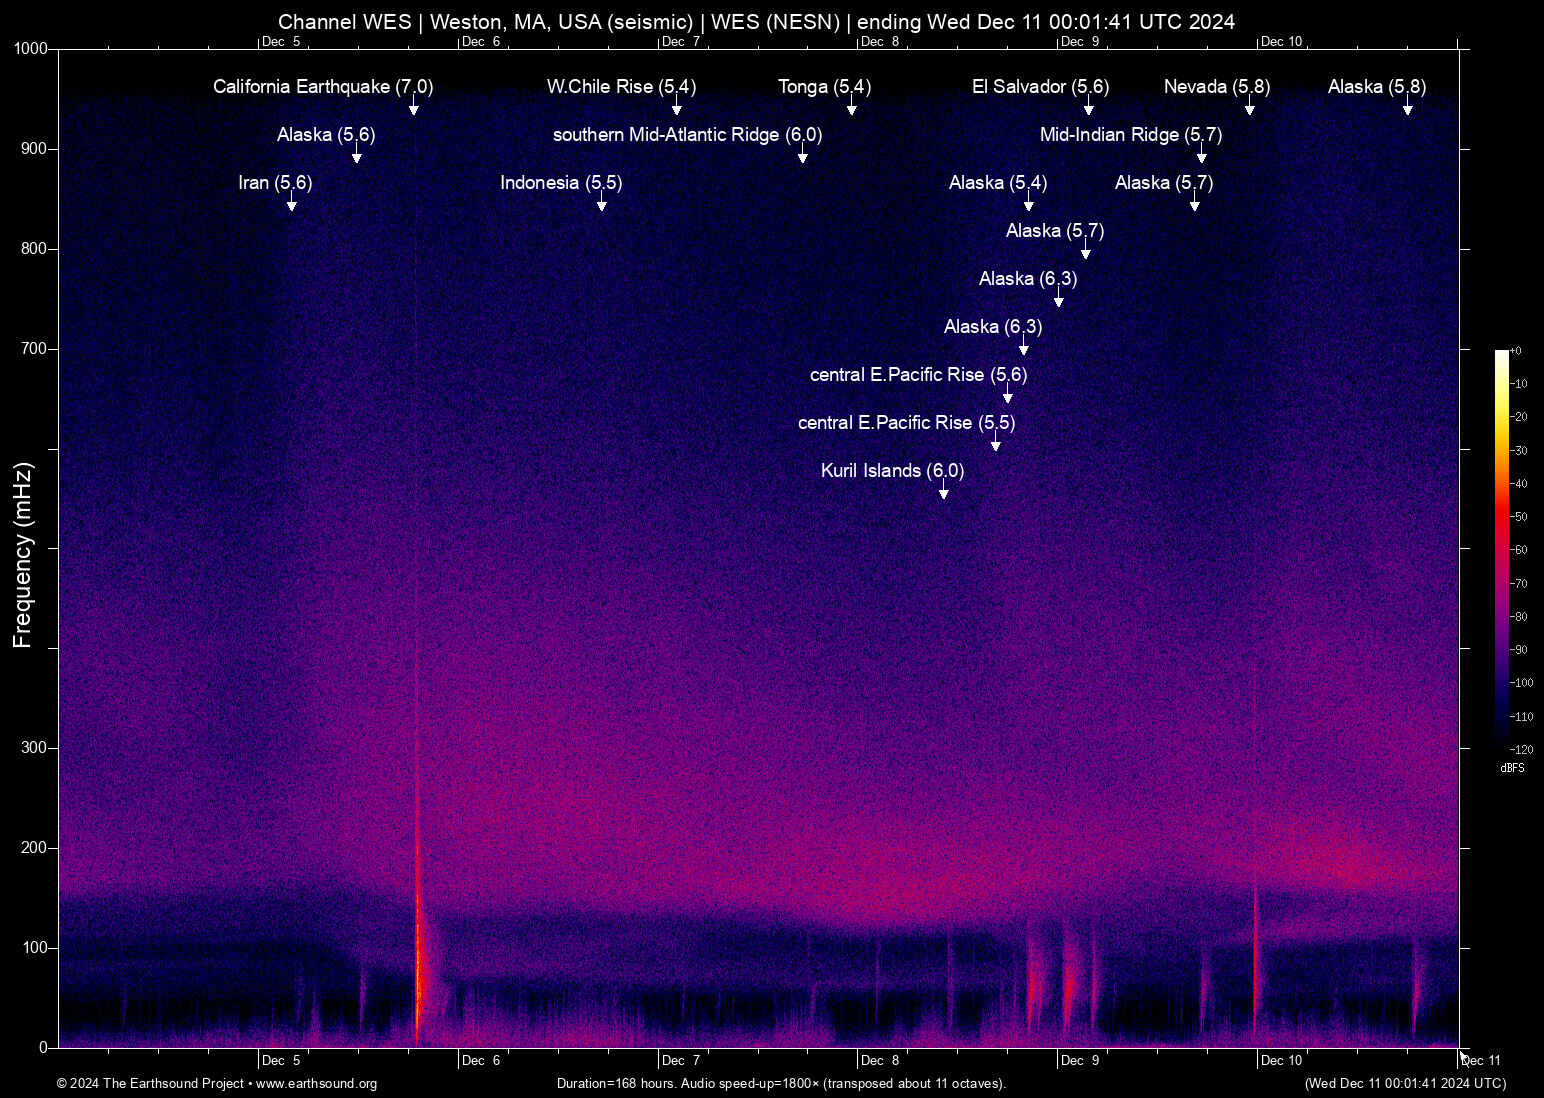Click the dBFS color scale bar
This screenshot has width=1544, height=1098.
(1501, 549)
